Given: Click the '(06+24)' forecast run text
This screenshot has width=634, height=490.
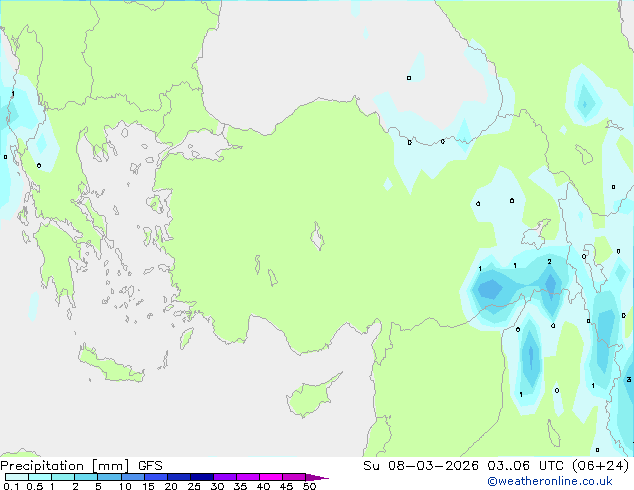Looking at the screenshot, I should coord(601,466).
